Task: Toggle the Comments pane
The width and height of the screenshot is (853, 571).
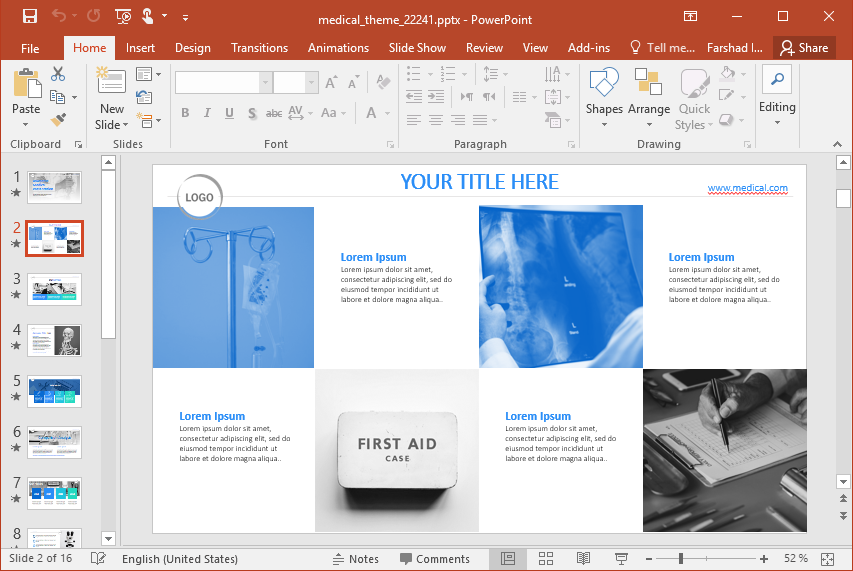Action: (x=434, y=559)
